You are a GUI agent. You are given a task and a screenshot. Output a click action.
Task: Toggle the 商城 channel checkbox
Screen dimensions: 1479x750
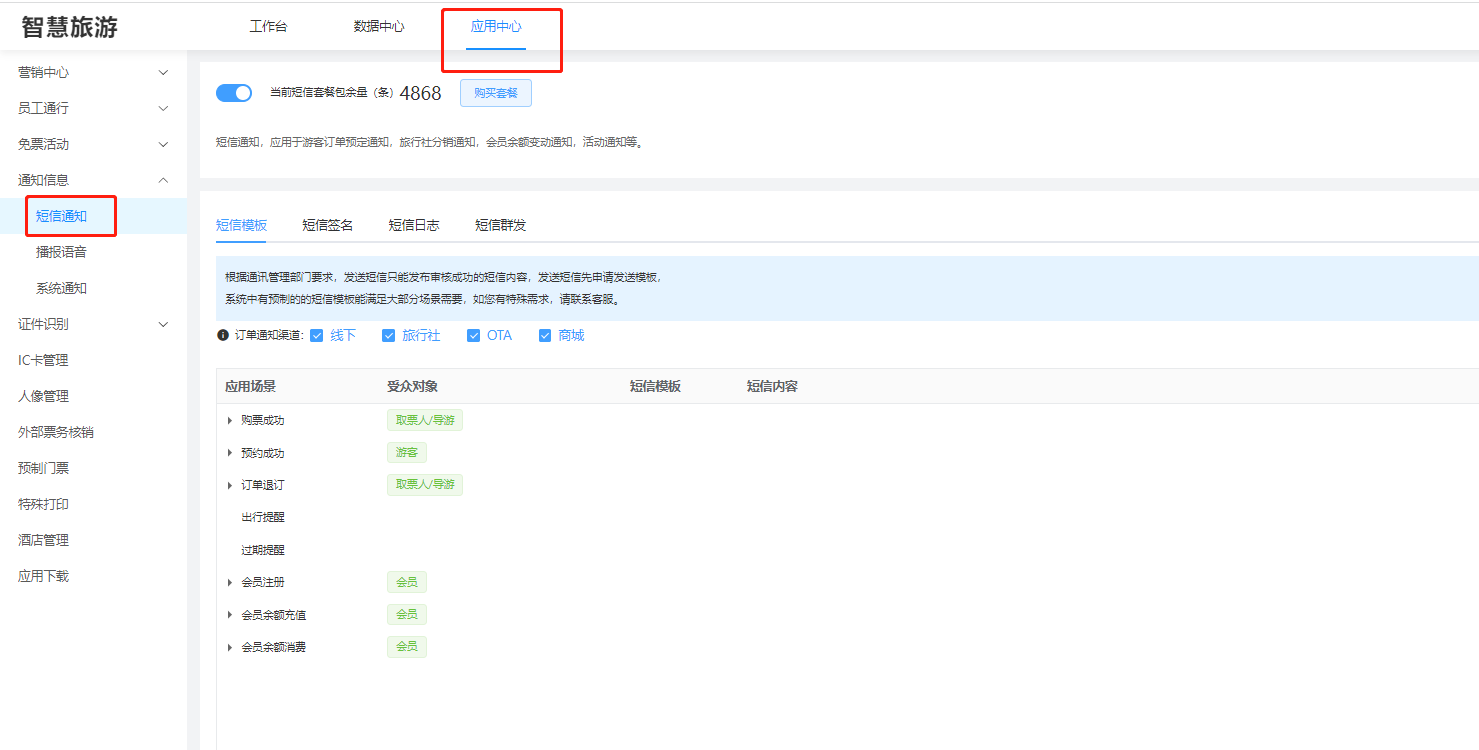pos(545,336)
